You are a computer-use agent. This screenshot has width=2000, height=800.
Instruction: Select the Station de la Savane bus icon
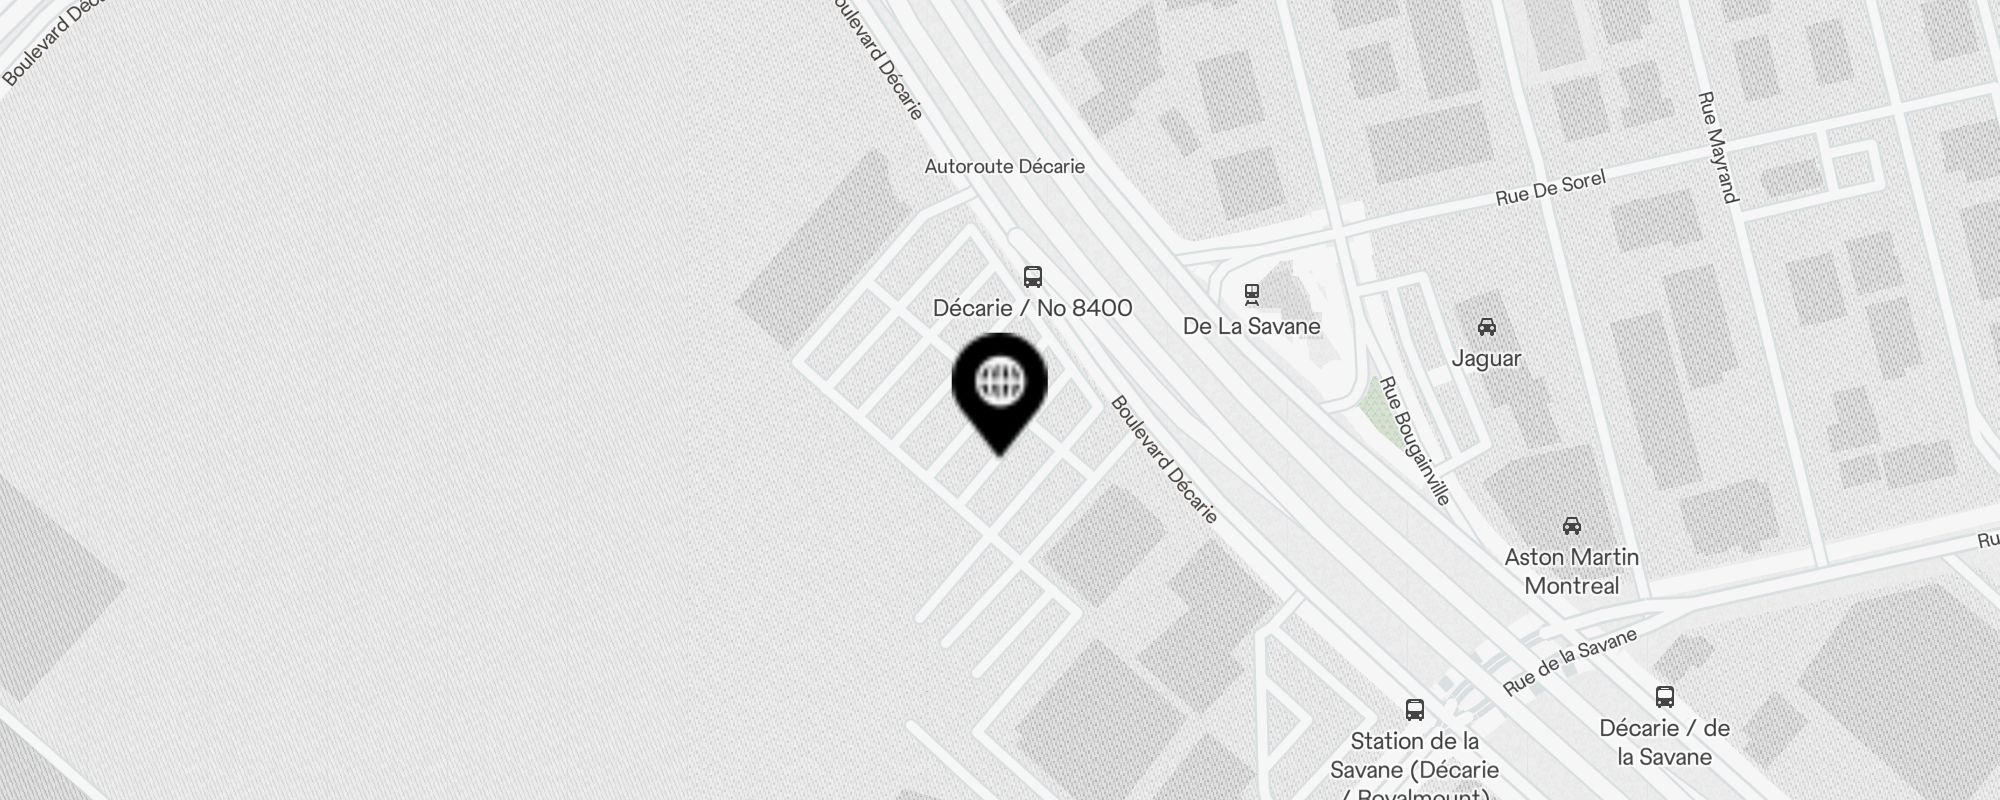[1414, 710]
